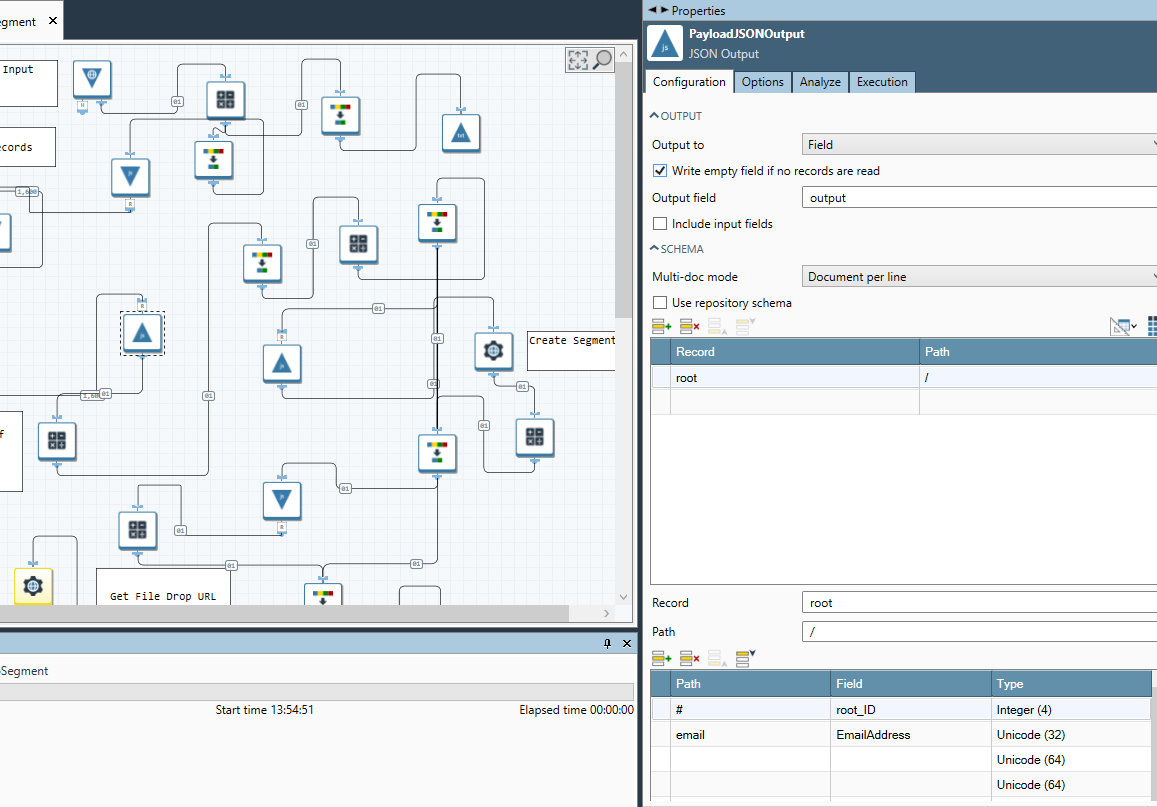Screen dimensions: 1157x807
Task: Click the txt output triangle node
Action: pos(461,133)
